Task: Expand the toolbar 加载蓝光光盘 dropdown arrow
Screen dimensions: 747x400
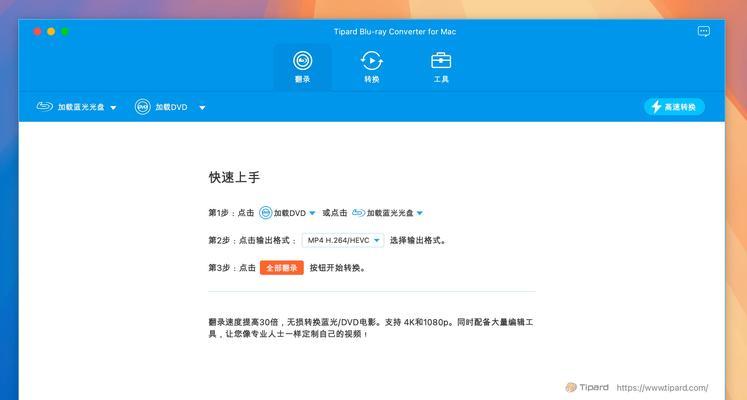Action: (113, 108)
